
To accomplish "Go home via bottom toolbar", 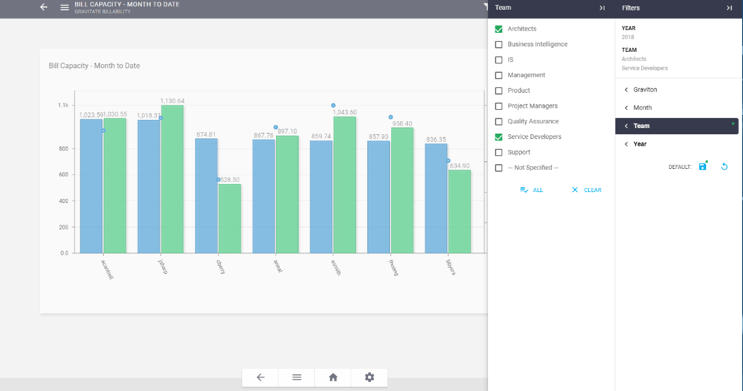I will 333,377.
